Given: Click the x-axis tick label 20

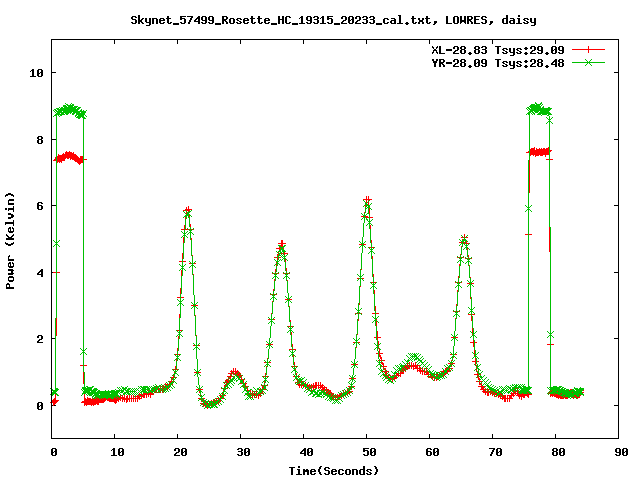Looking at the screenshot, I should (180, 452).
